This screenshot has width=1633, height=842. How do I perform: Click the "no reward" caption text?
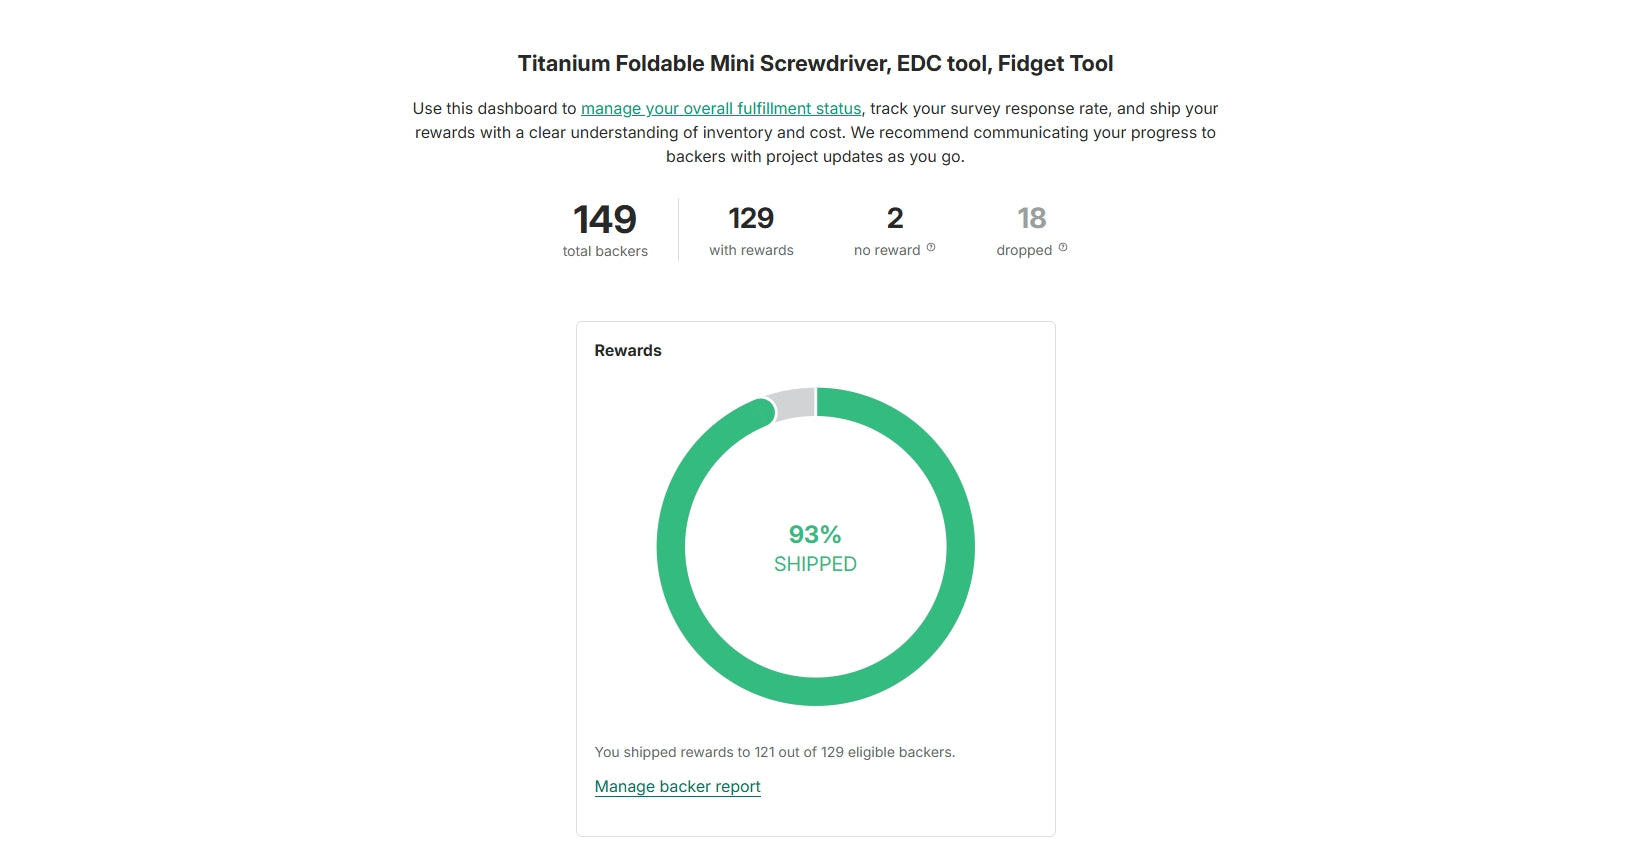click(x=886, y=251)
